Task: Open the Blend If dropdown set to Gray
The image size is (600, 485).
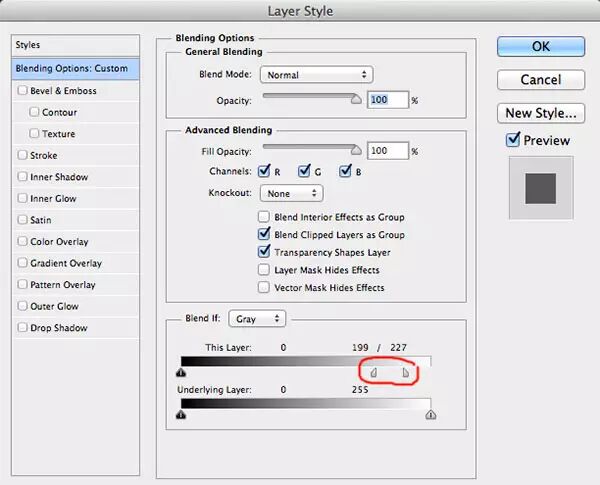Action: coord(257,318)
